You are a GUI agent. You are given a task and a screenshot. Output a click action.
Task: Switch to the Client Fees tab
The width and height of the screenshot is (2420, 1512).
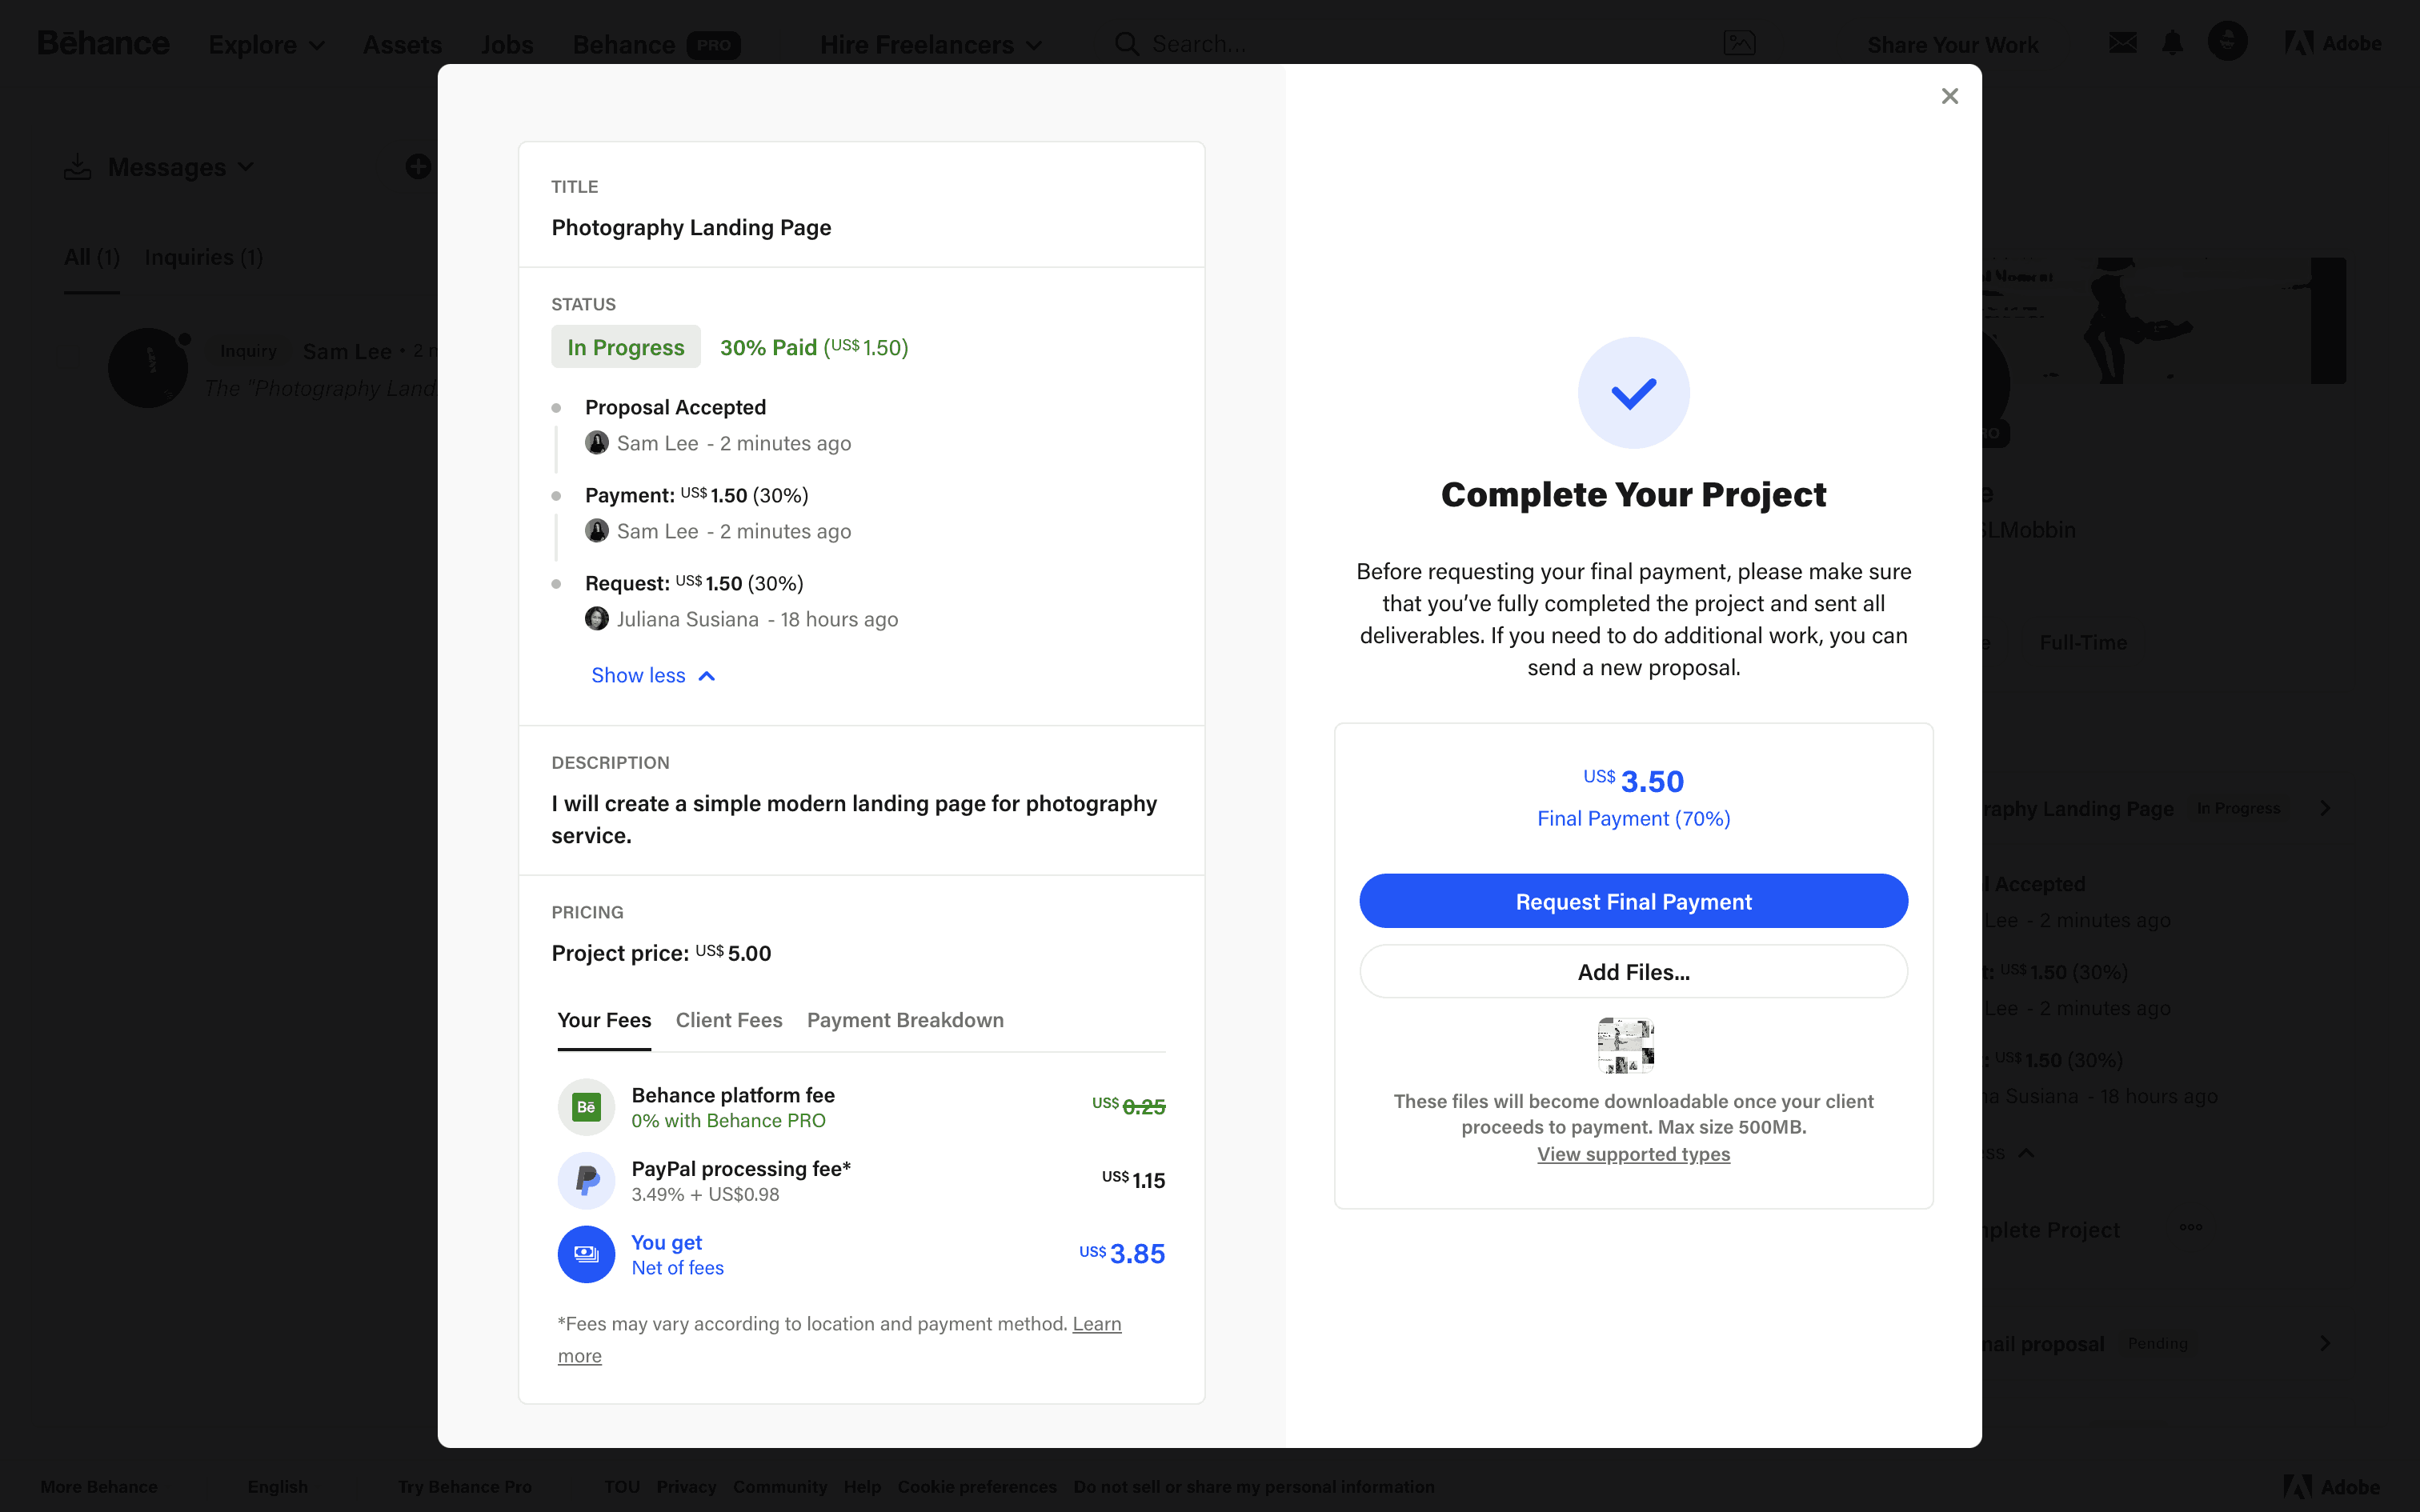[728, 1020]
